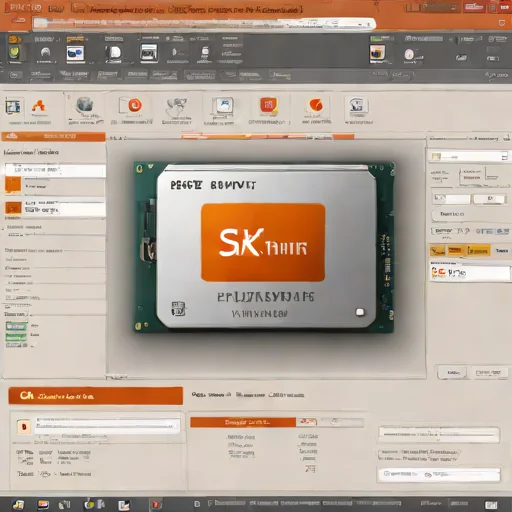This screenshot has width=512, height=512.
Task: Select the lower orange square thumbnail in left panel
Action: point(13,208)
